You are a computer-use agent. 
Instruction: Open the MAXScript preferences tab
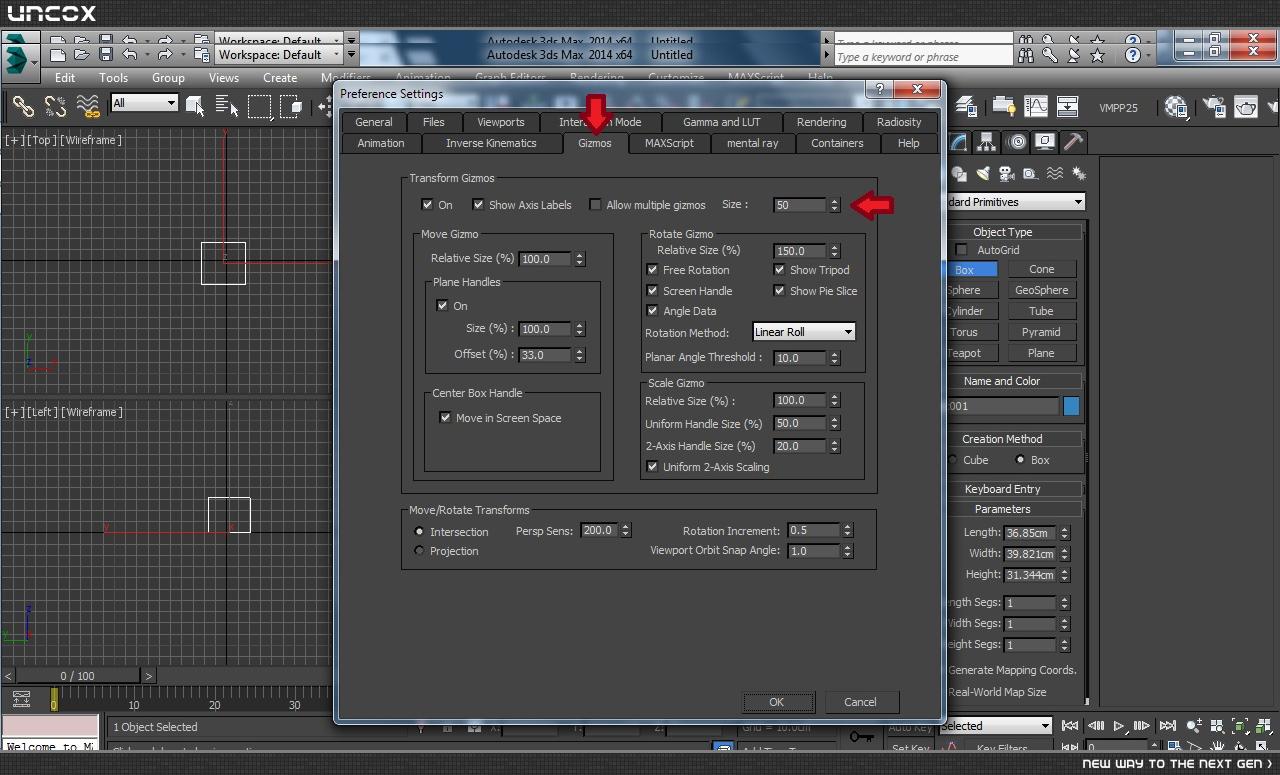point(669,143)
